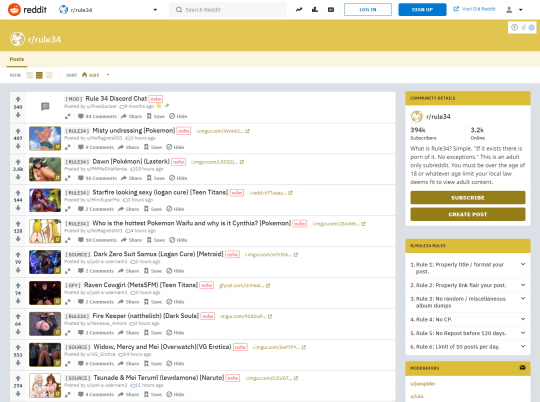Share the Rule 34 Discord Chat post
The image size is (540, 402).
point(132,116)
